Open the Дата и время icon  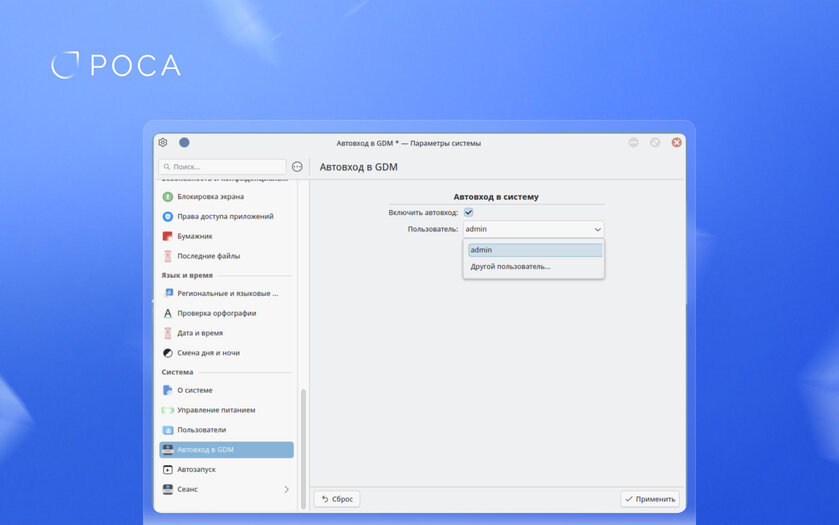pos(167,333)
